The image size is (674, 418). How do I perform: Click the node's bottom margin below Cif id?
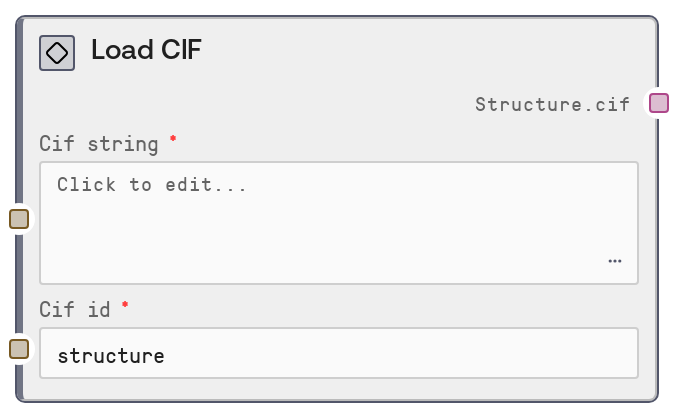[338, 390]
